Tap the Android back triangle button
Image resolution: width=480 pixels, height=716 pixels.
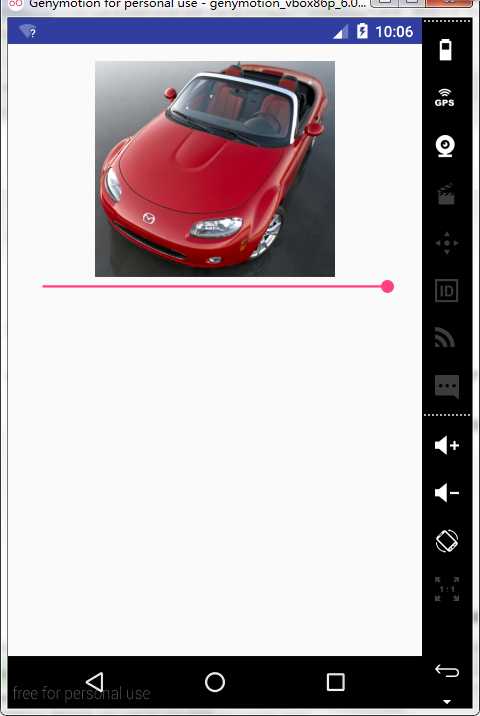click(x=95, y=682)
